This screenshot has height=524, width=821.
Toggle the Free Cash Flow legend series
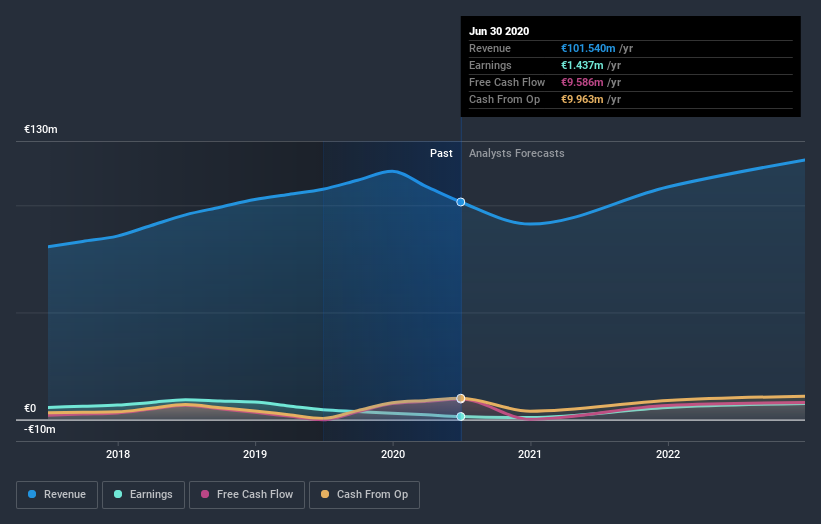[x=247, y=495]
